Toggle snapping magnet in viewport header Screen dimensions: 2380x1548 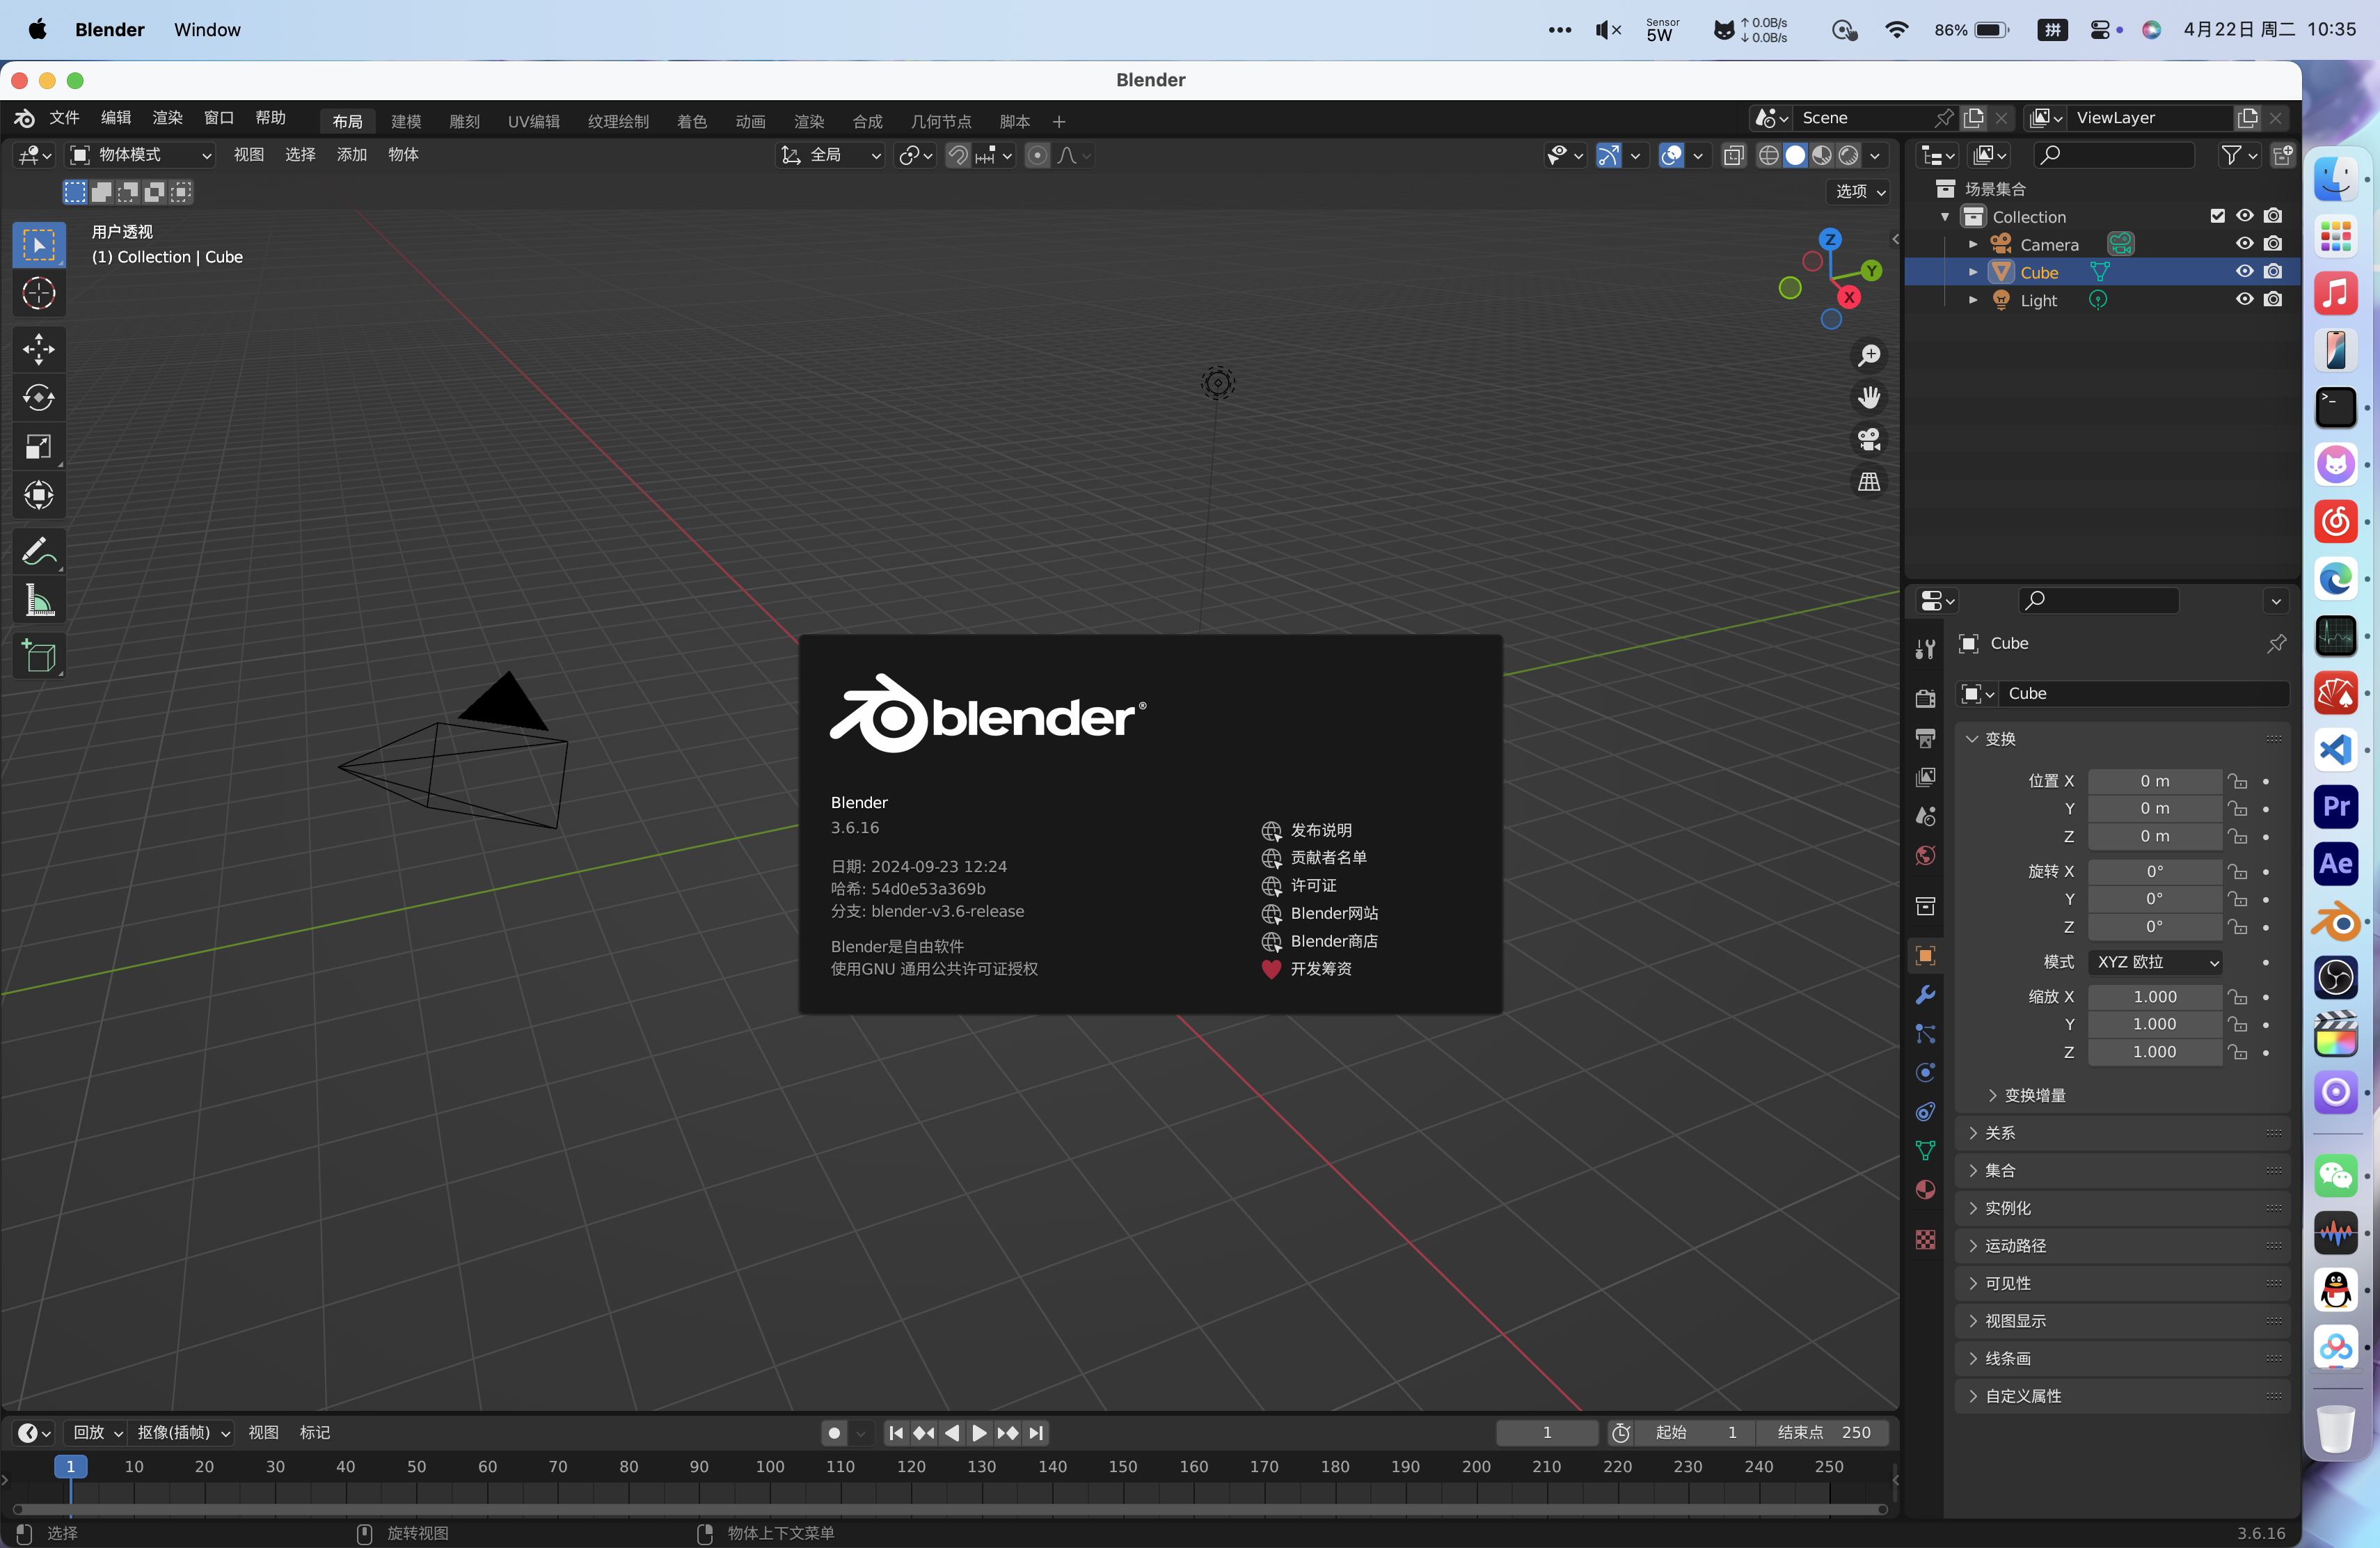coord(957,155)
